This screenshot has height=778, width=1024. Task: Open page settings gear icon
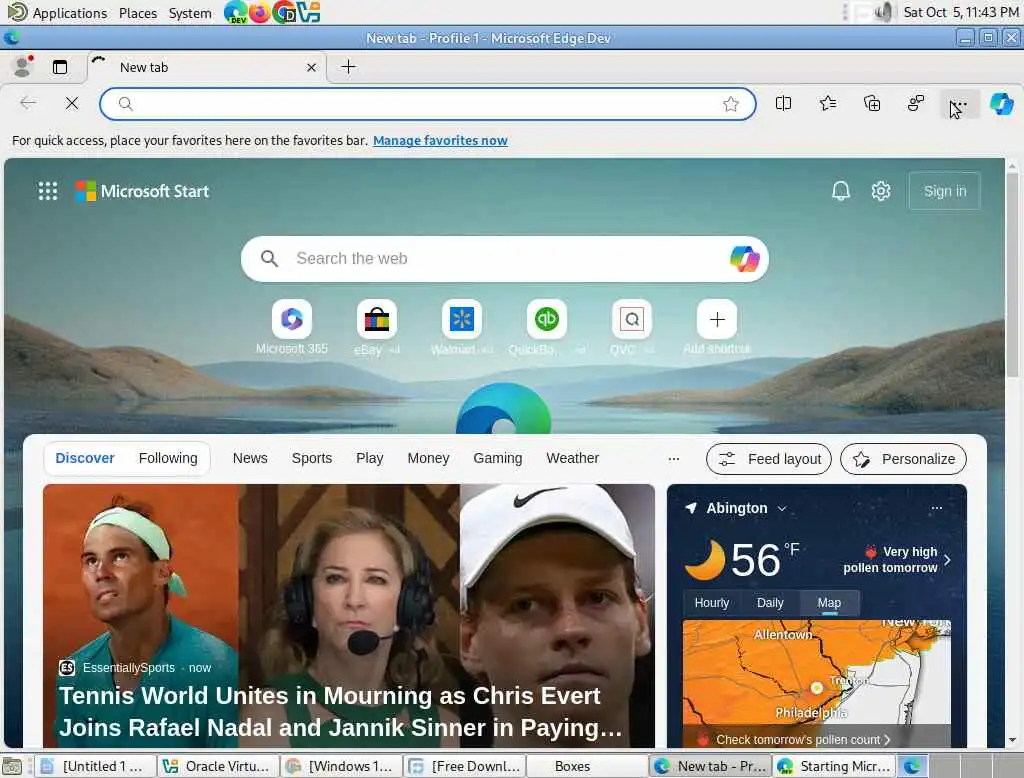[x=881, y=191]
